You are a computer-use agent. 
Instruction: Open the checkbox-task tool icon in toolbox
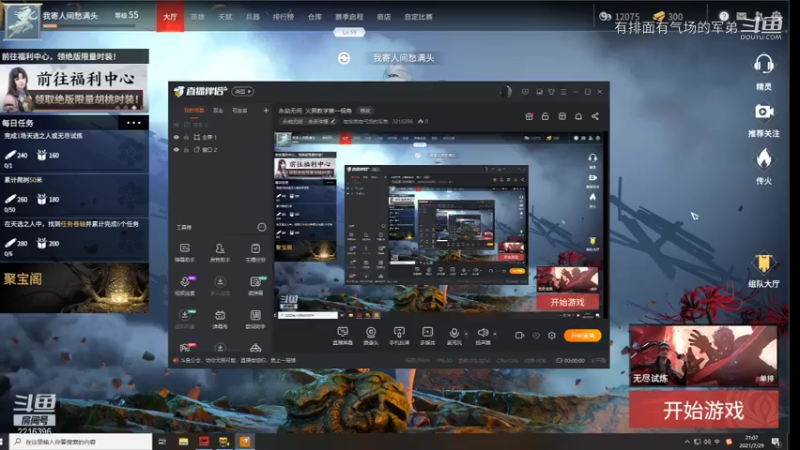[255, 248]
